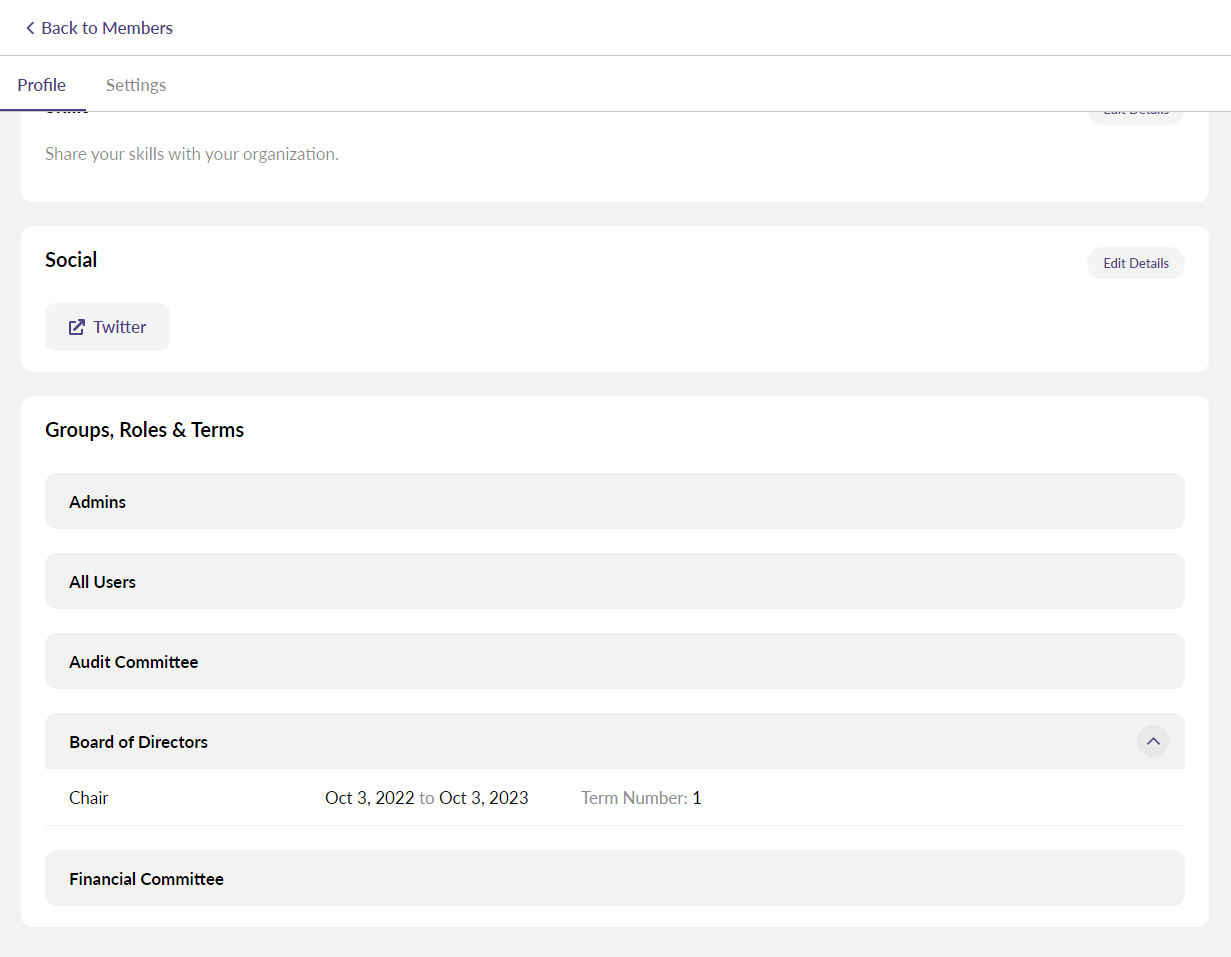
Task: Click the Groups, Roles & Terms heading
Action: pyautogui.click(x=145, y=430)
